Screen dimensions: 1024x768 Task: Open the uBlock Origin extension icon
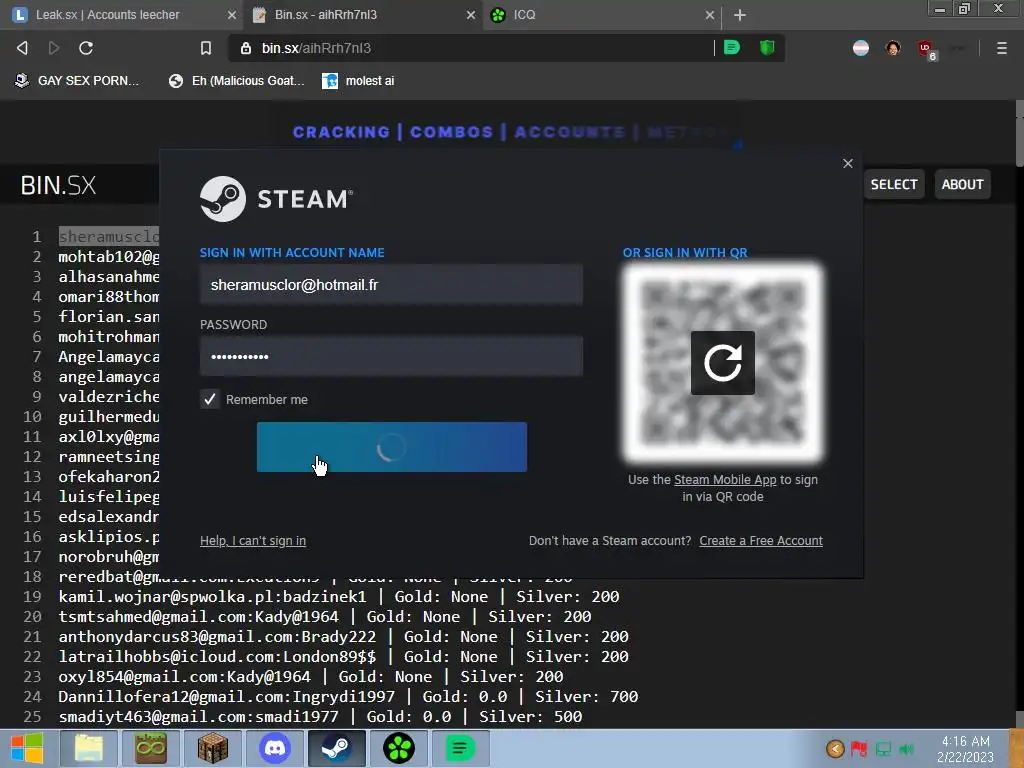pyautogui.click(x=925, y=48)
